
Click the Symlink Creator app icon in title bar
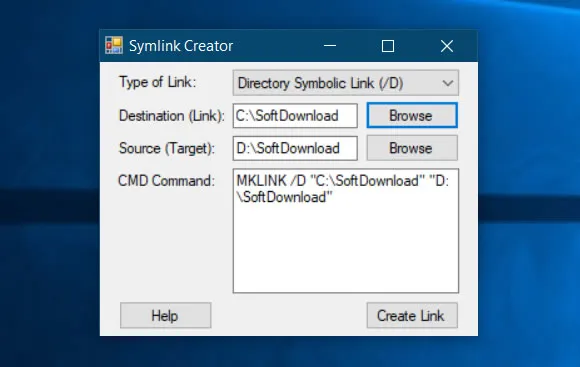click(114, 46)
